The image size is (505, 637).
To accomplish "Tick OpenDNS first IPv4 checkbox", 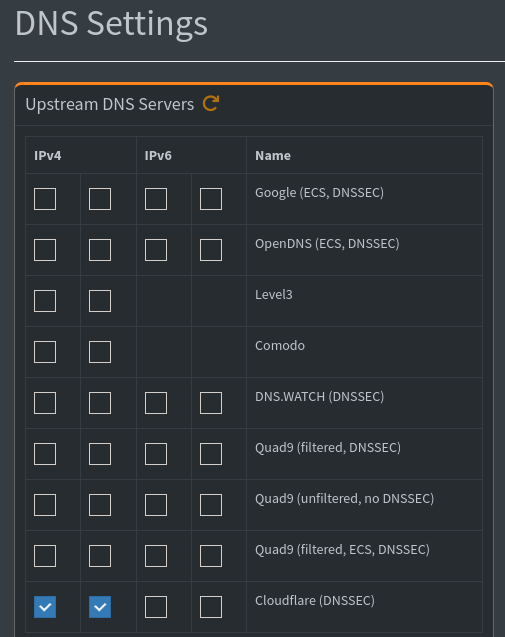I will [45, 250].
